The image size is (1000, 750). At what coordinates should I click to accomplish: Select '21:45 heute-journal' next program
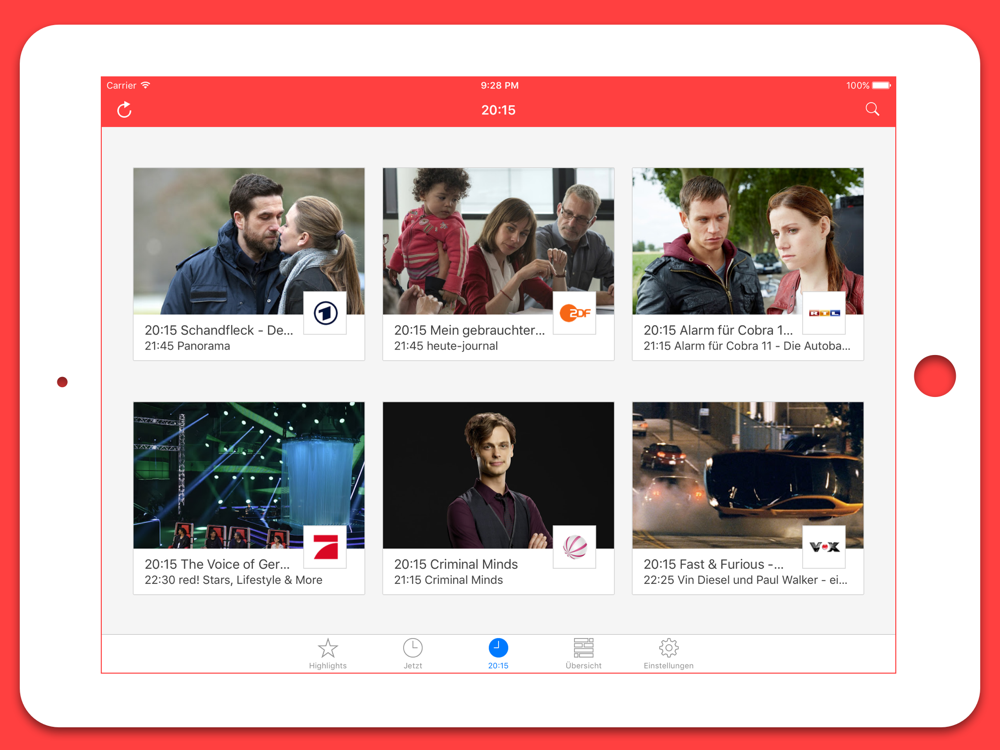[446, 346]
